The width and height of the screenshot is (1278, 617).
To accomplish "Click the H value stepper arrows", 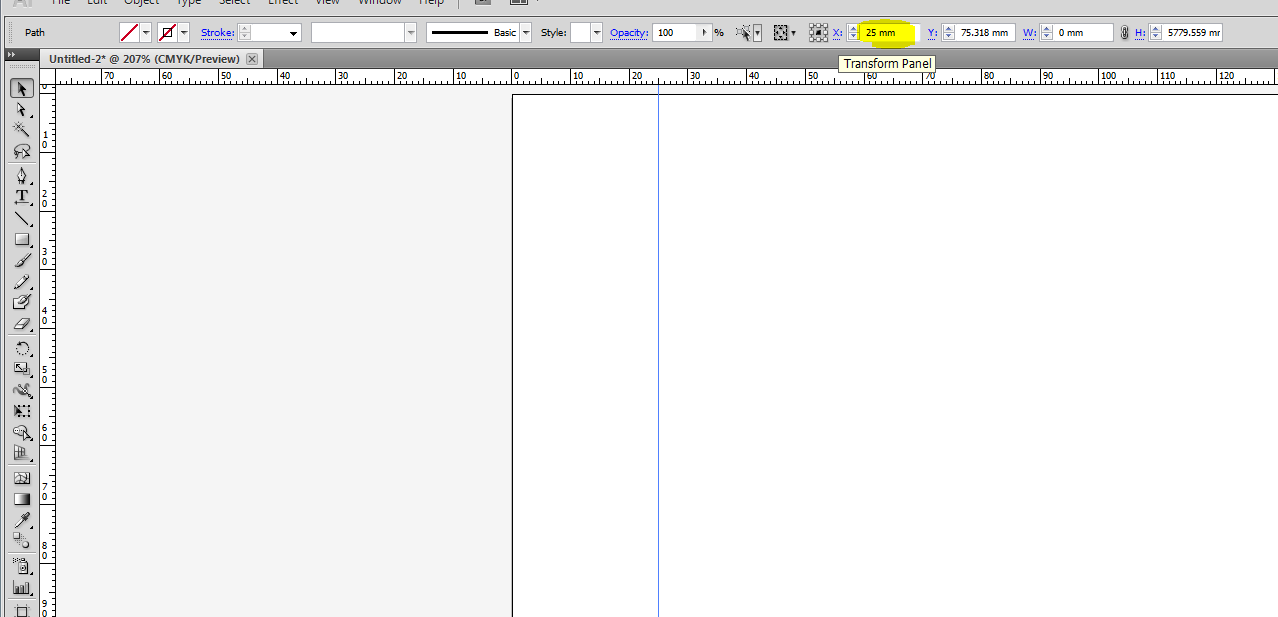I will (x=1156, y=33).
